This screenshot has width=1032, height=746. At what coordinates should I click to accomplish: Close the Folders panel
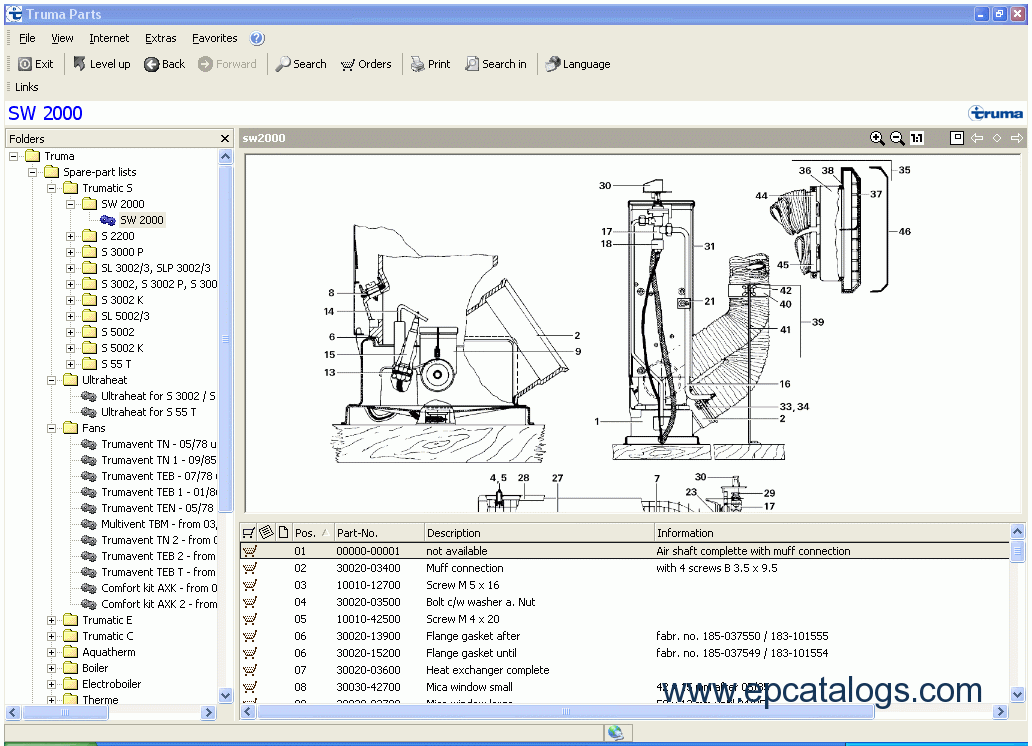pyautogui.click(x=225, y=138)
